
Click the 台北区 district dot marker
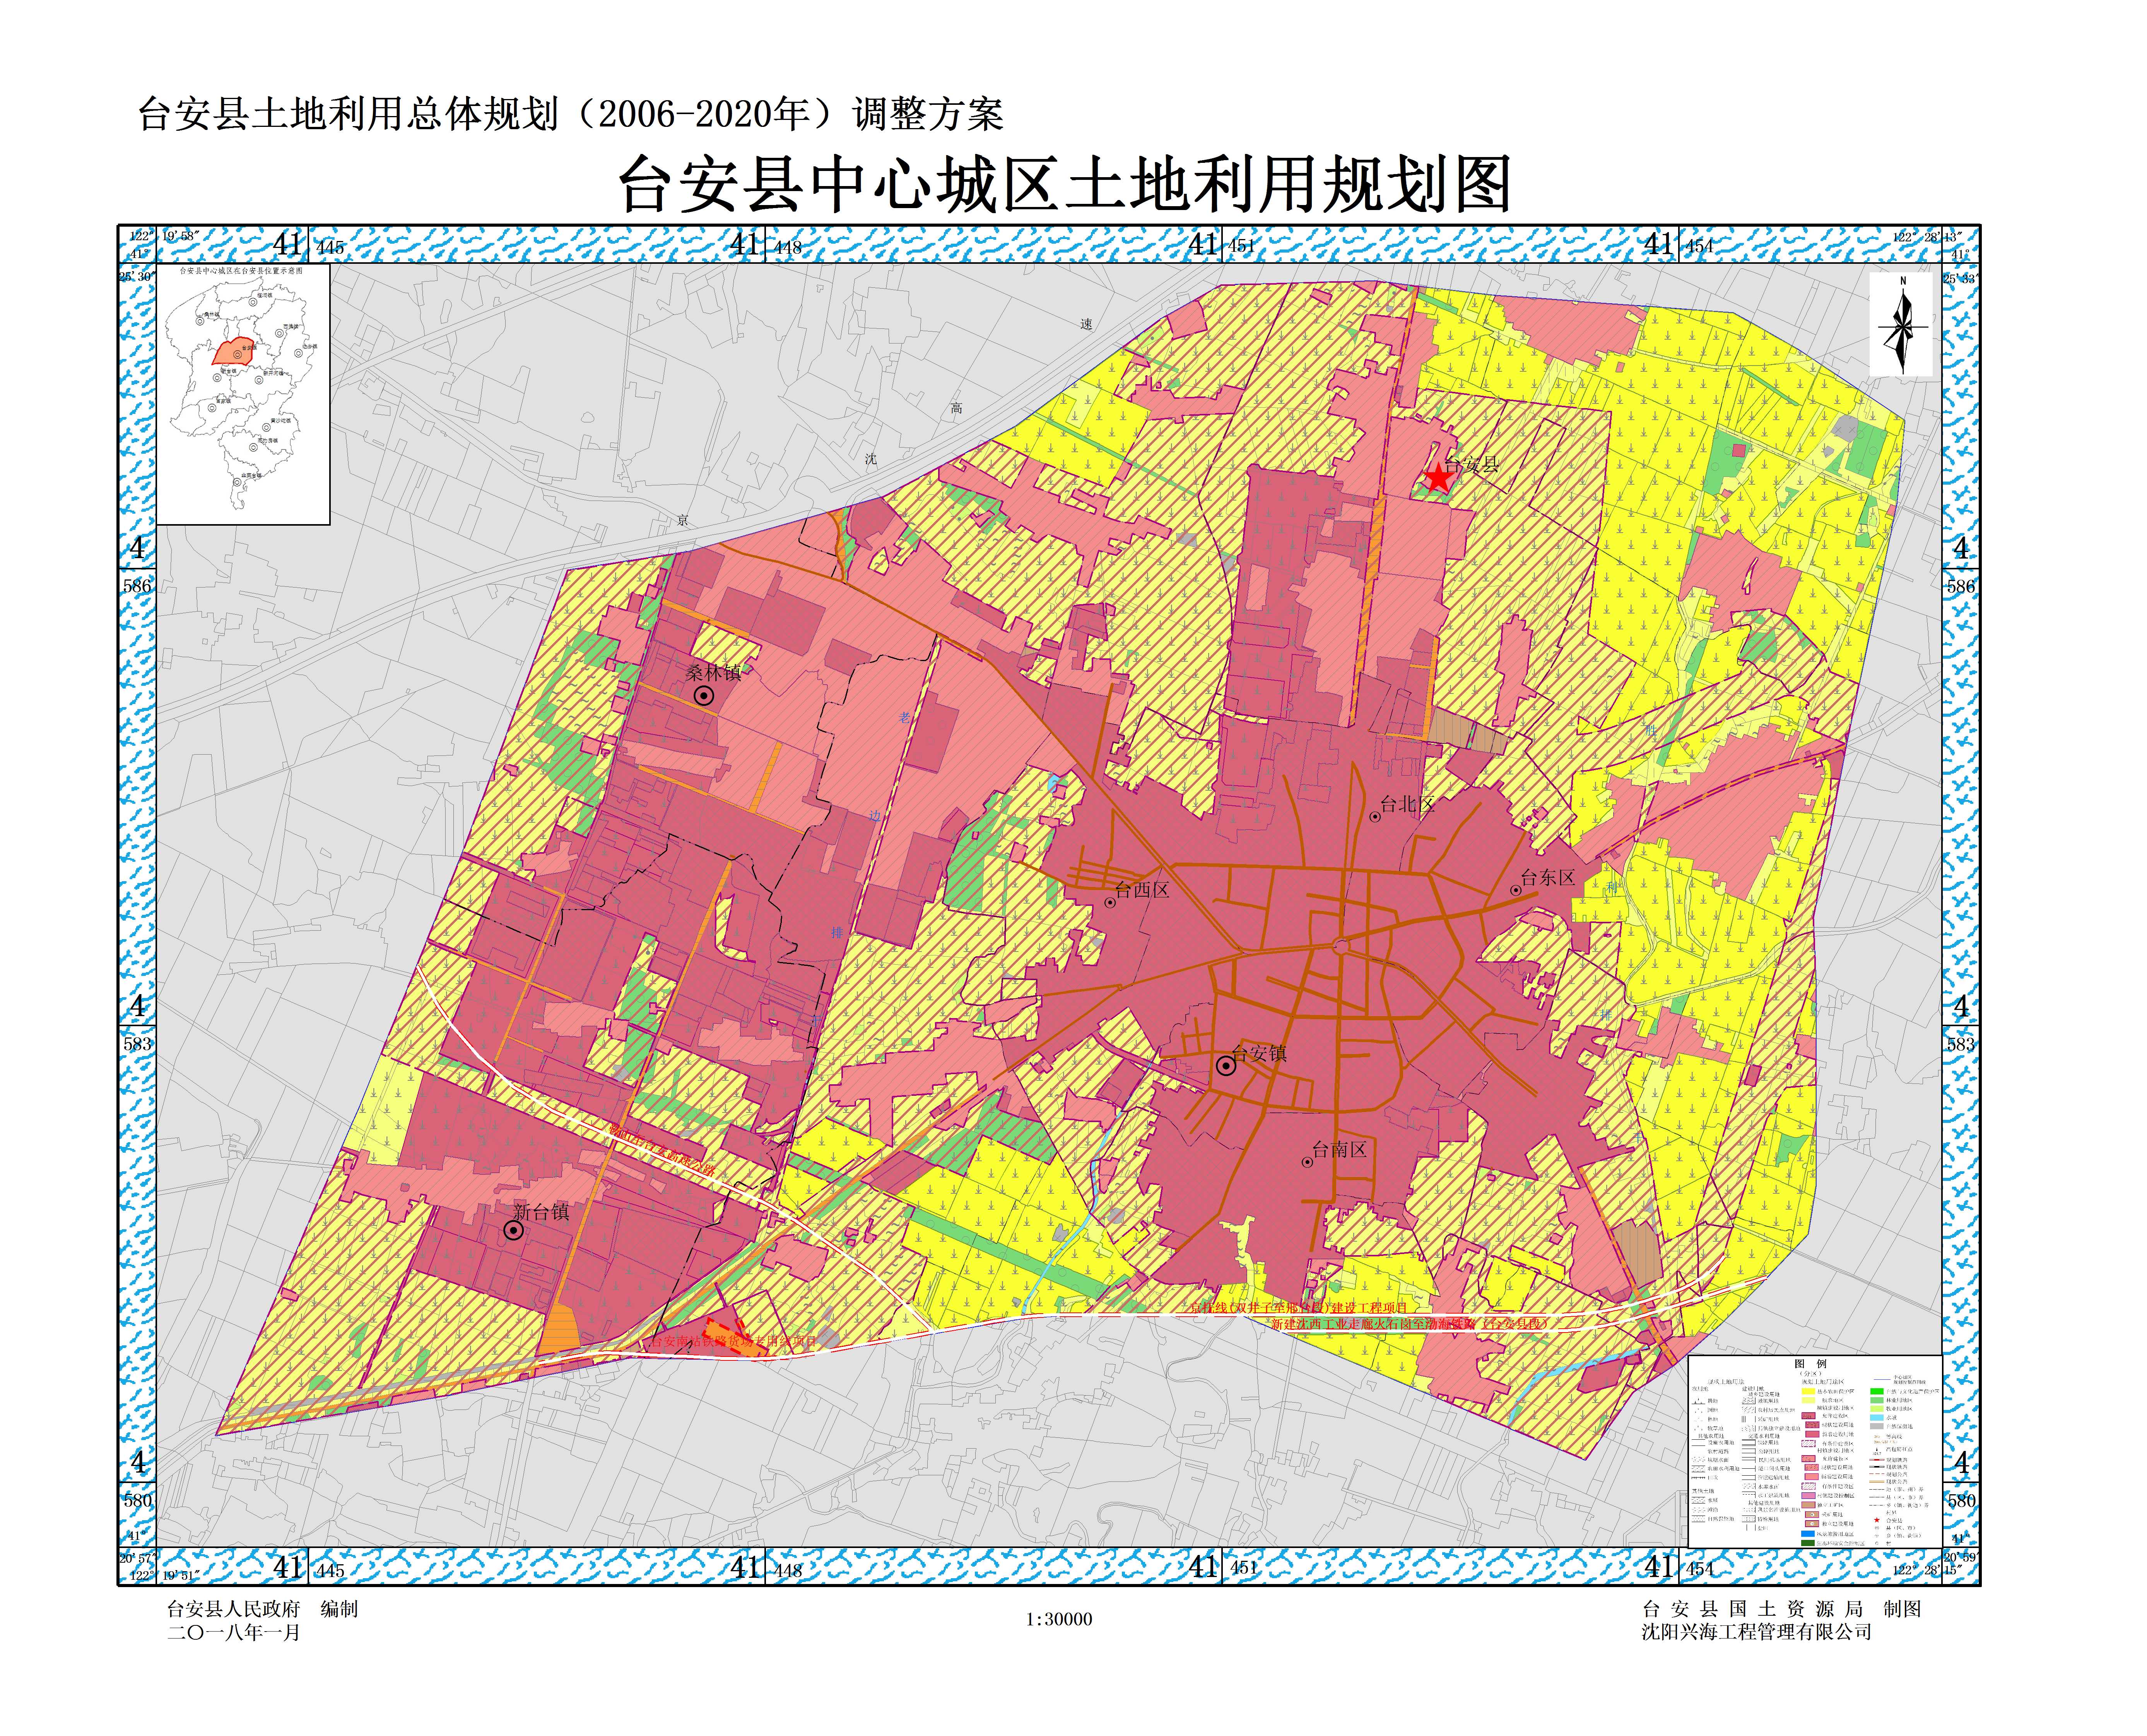coord(1375,817)
